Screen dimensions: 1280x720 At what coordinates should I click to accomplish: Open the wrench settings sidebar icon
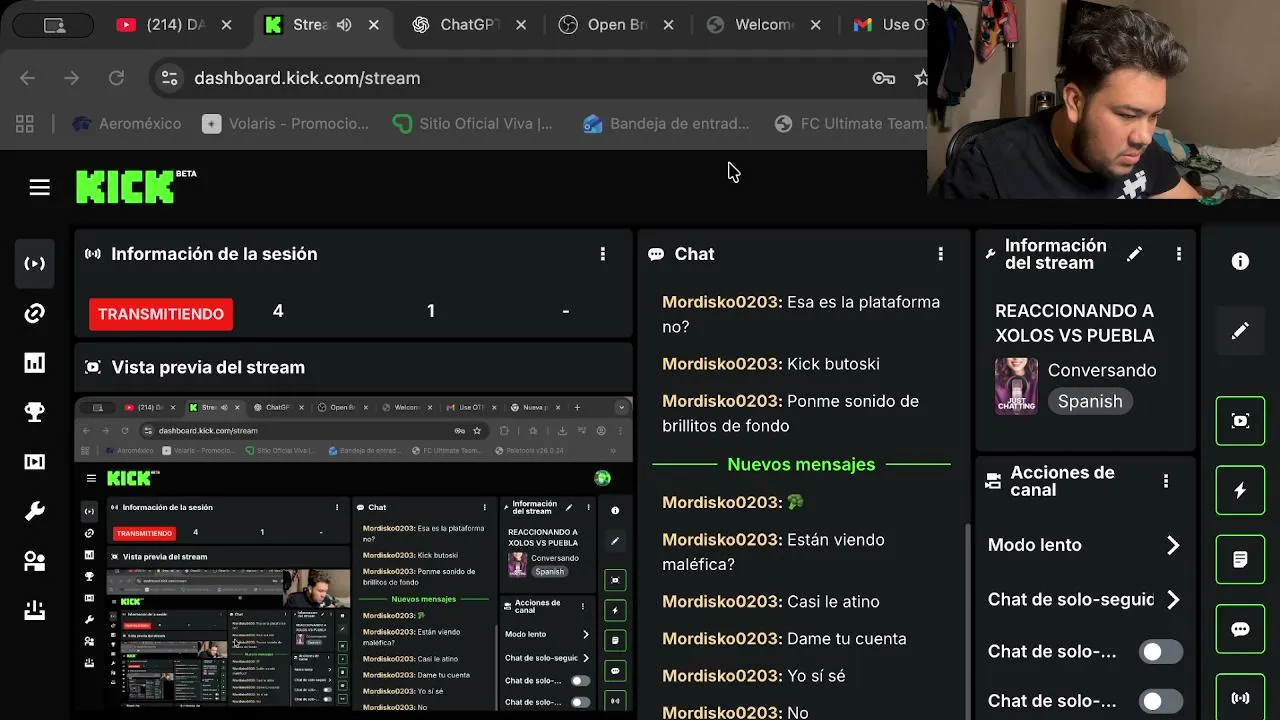pos(35,511)
